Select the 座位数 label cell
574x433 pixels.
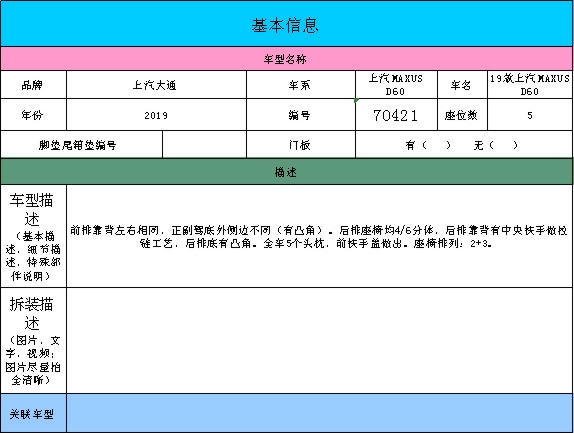click(462, 115)
